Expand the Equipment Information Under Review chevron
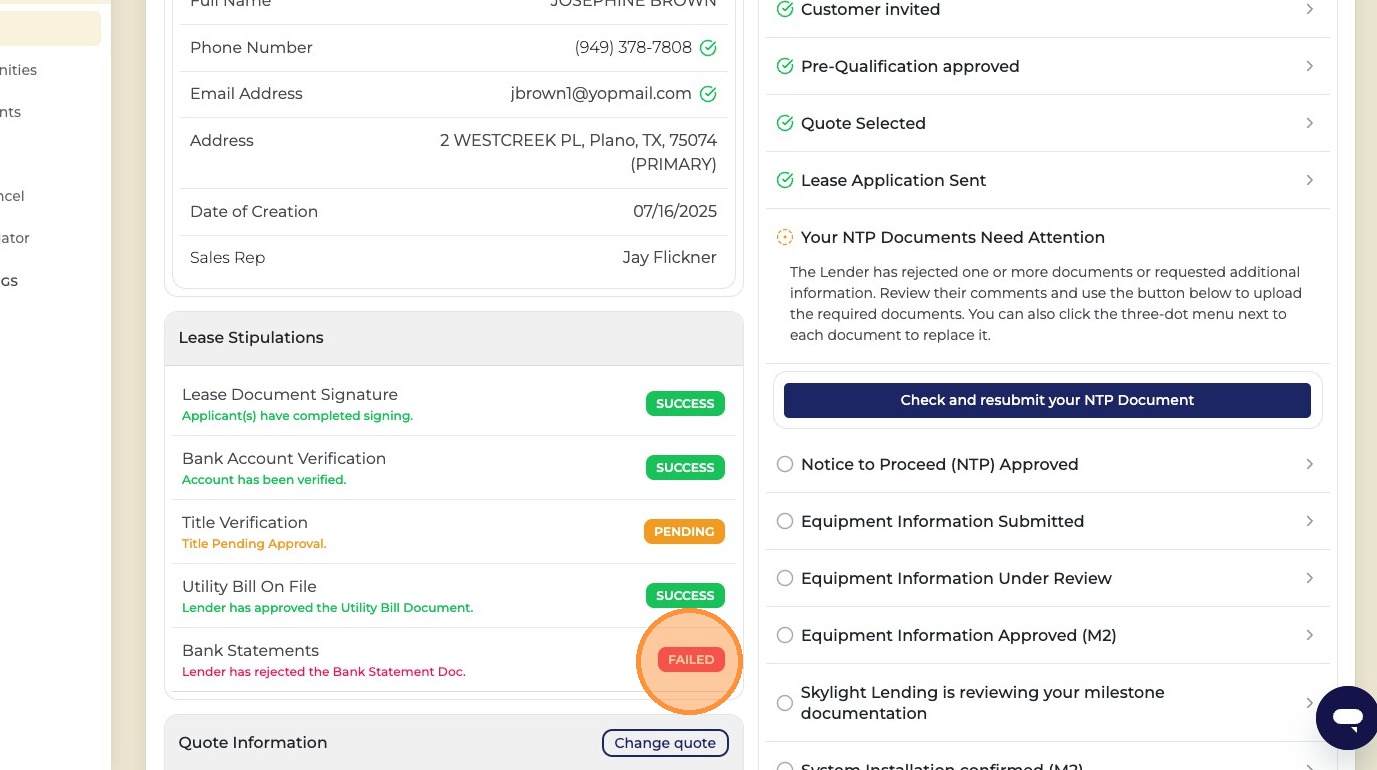Viewport: 1377px width, 770px height. click(x=1310, y=578)
